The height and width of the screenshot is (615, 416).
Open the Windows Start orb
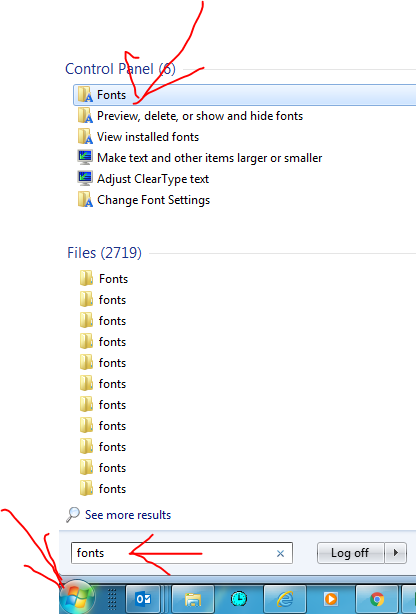point(77,598)
